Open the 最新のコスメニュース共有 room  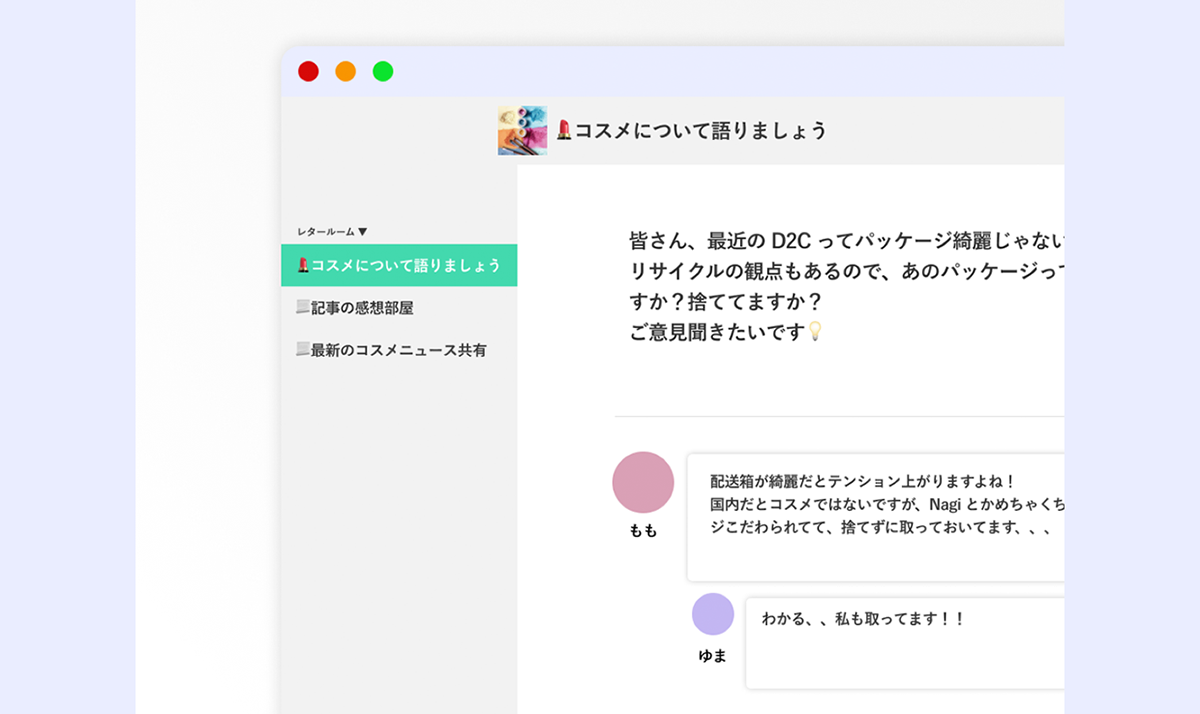(x=398, y=350)
